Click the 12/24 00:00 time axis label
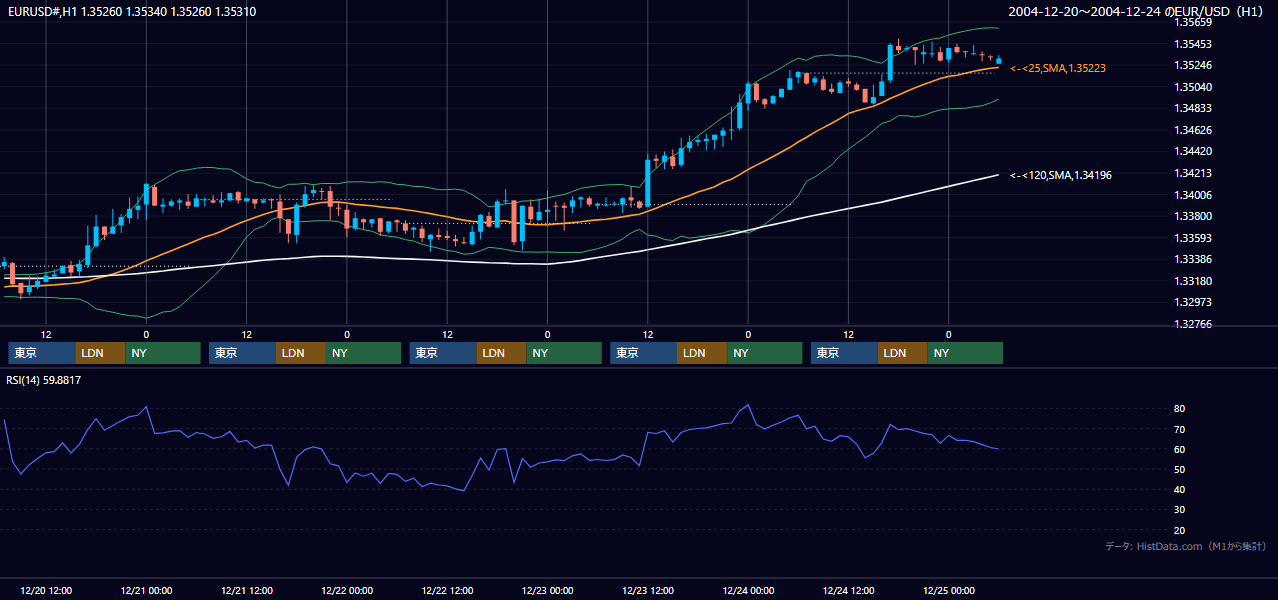 (x=748, y=590)
